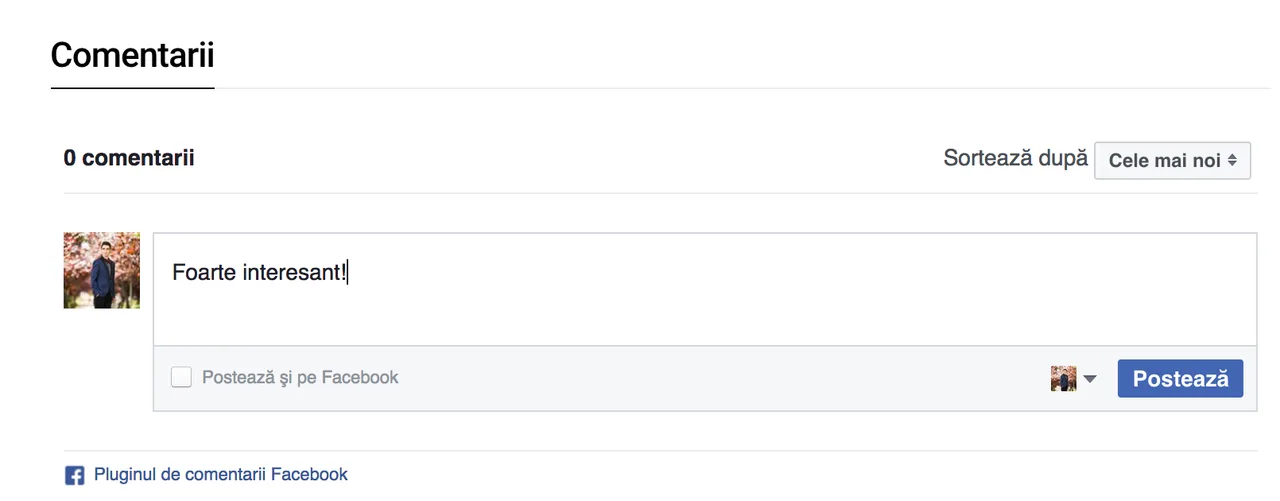Click small profile avatar beside Postează button

pyautogui.click(x=1063, y=379)
